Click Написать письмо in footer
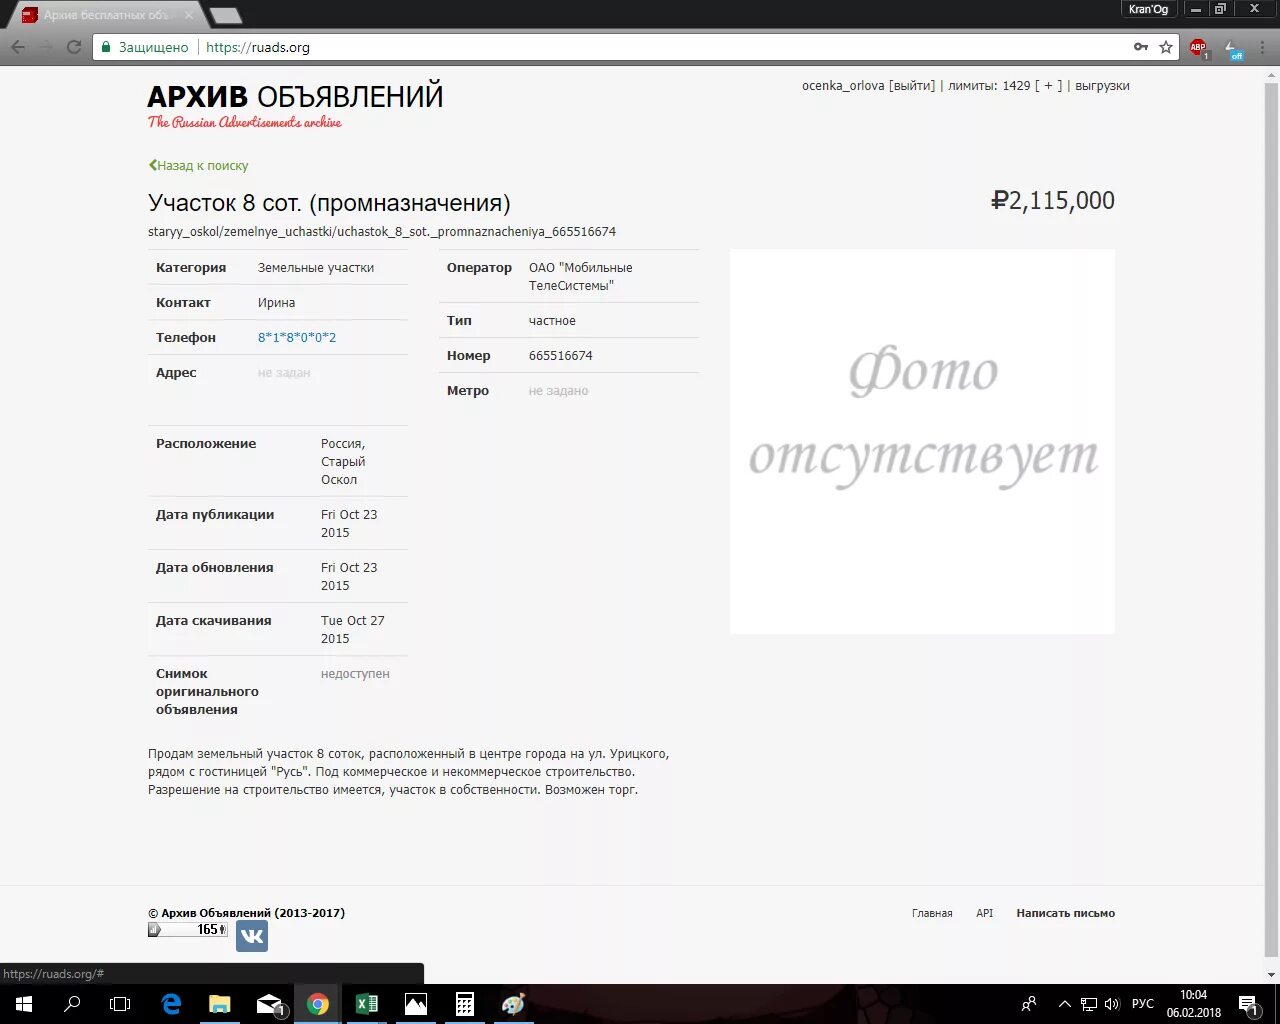The width and height of the screenshot is (1280, 1024). click(x=1066, y=913)
